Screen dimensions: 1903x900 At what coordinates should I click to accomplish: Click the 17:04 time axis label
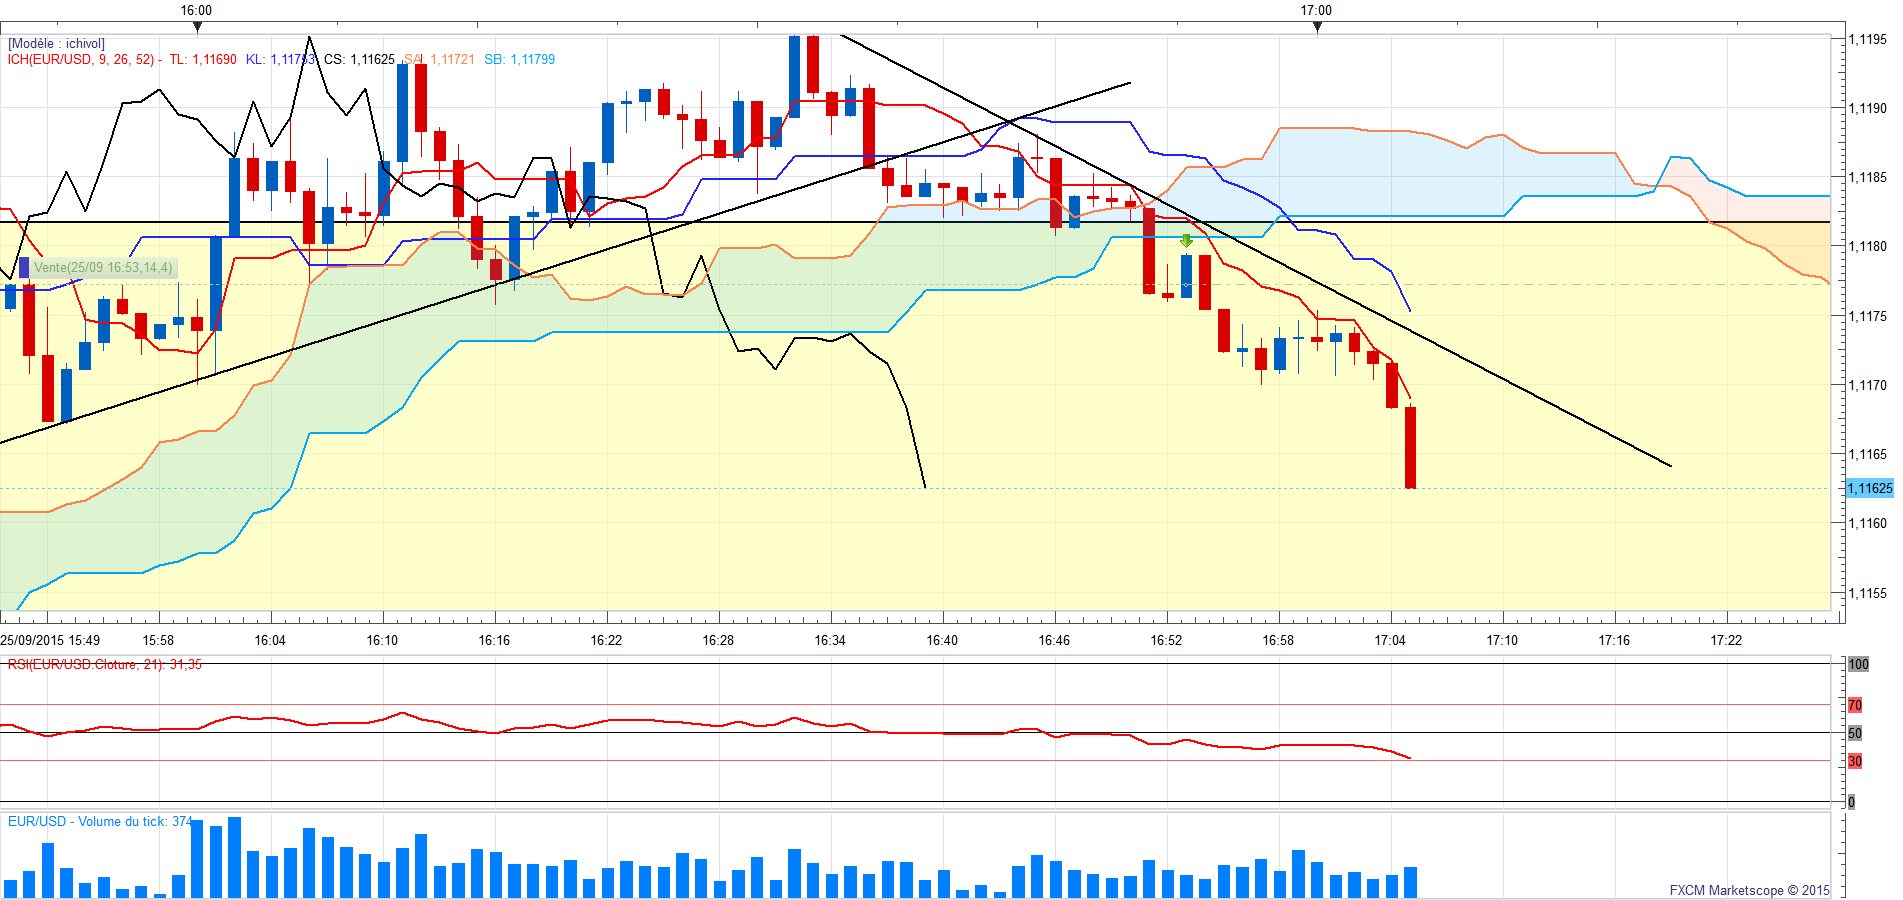[1389, 640]
